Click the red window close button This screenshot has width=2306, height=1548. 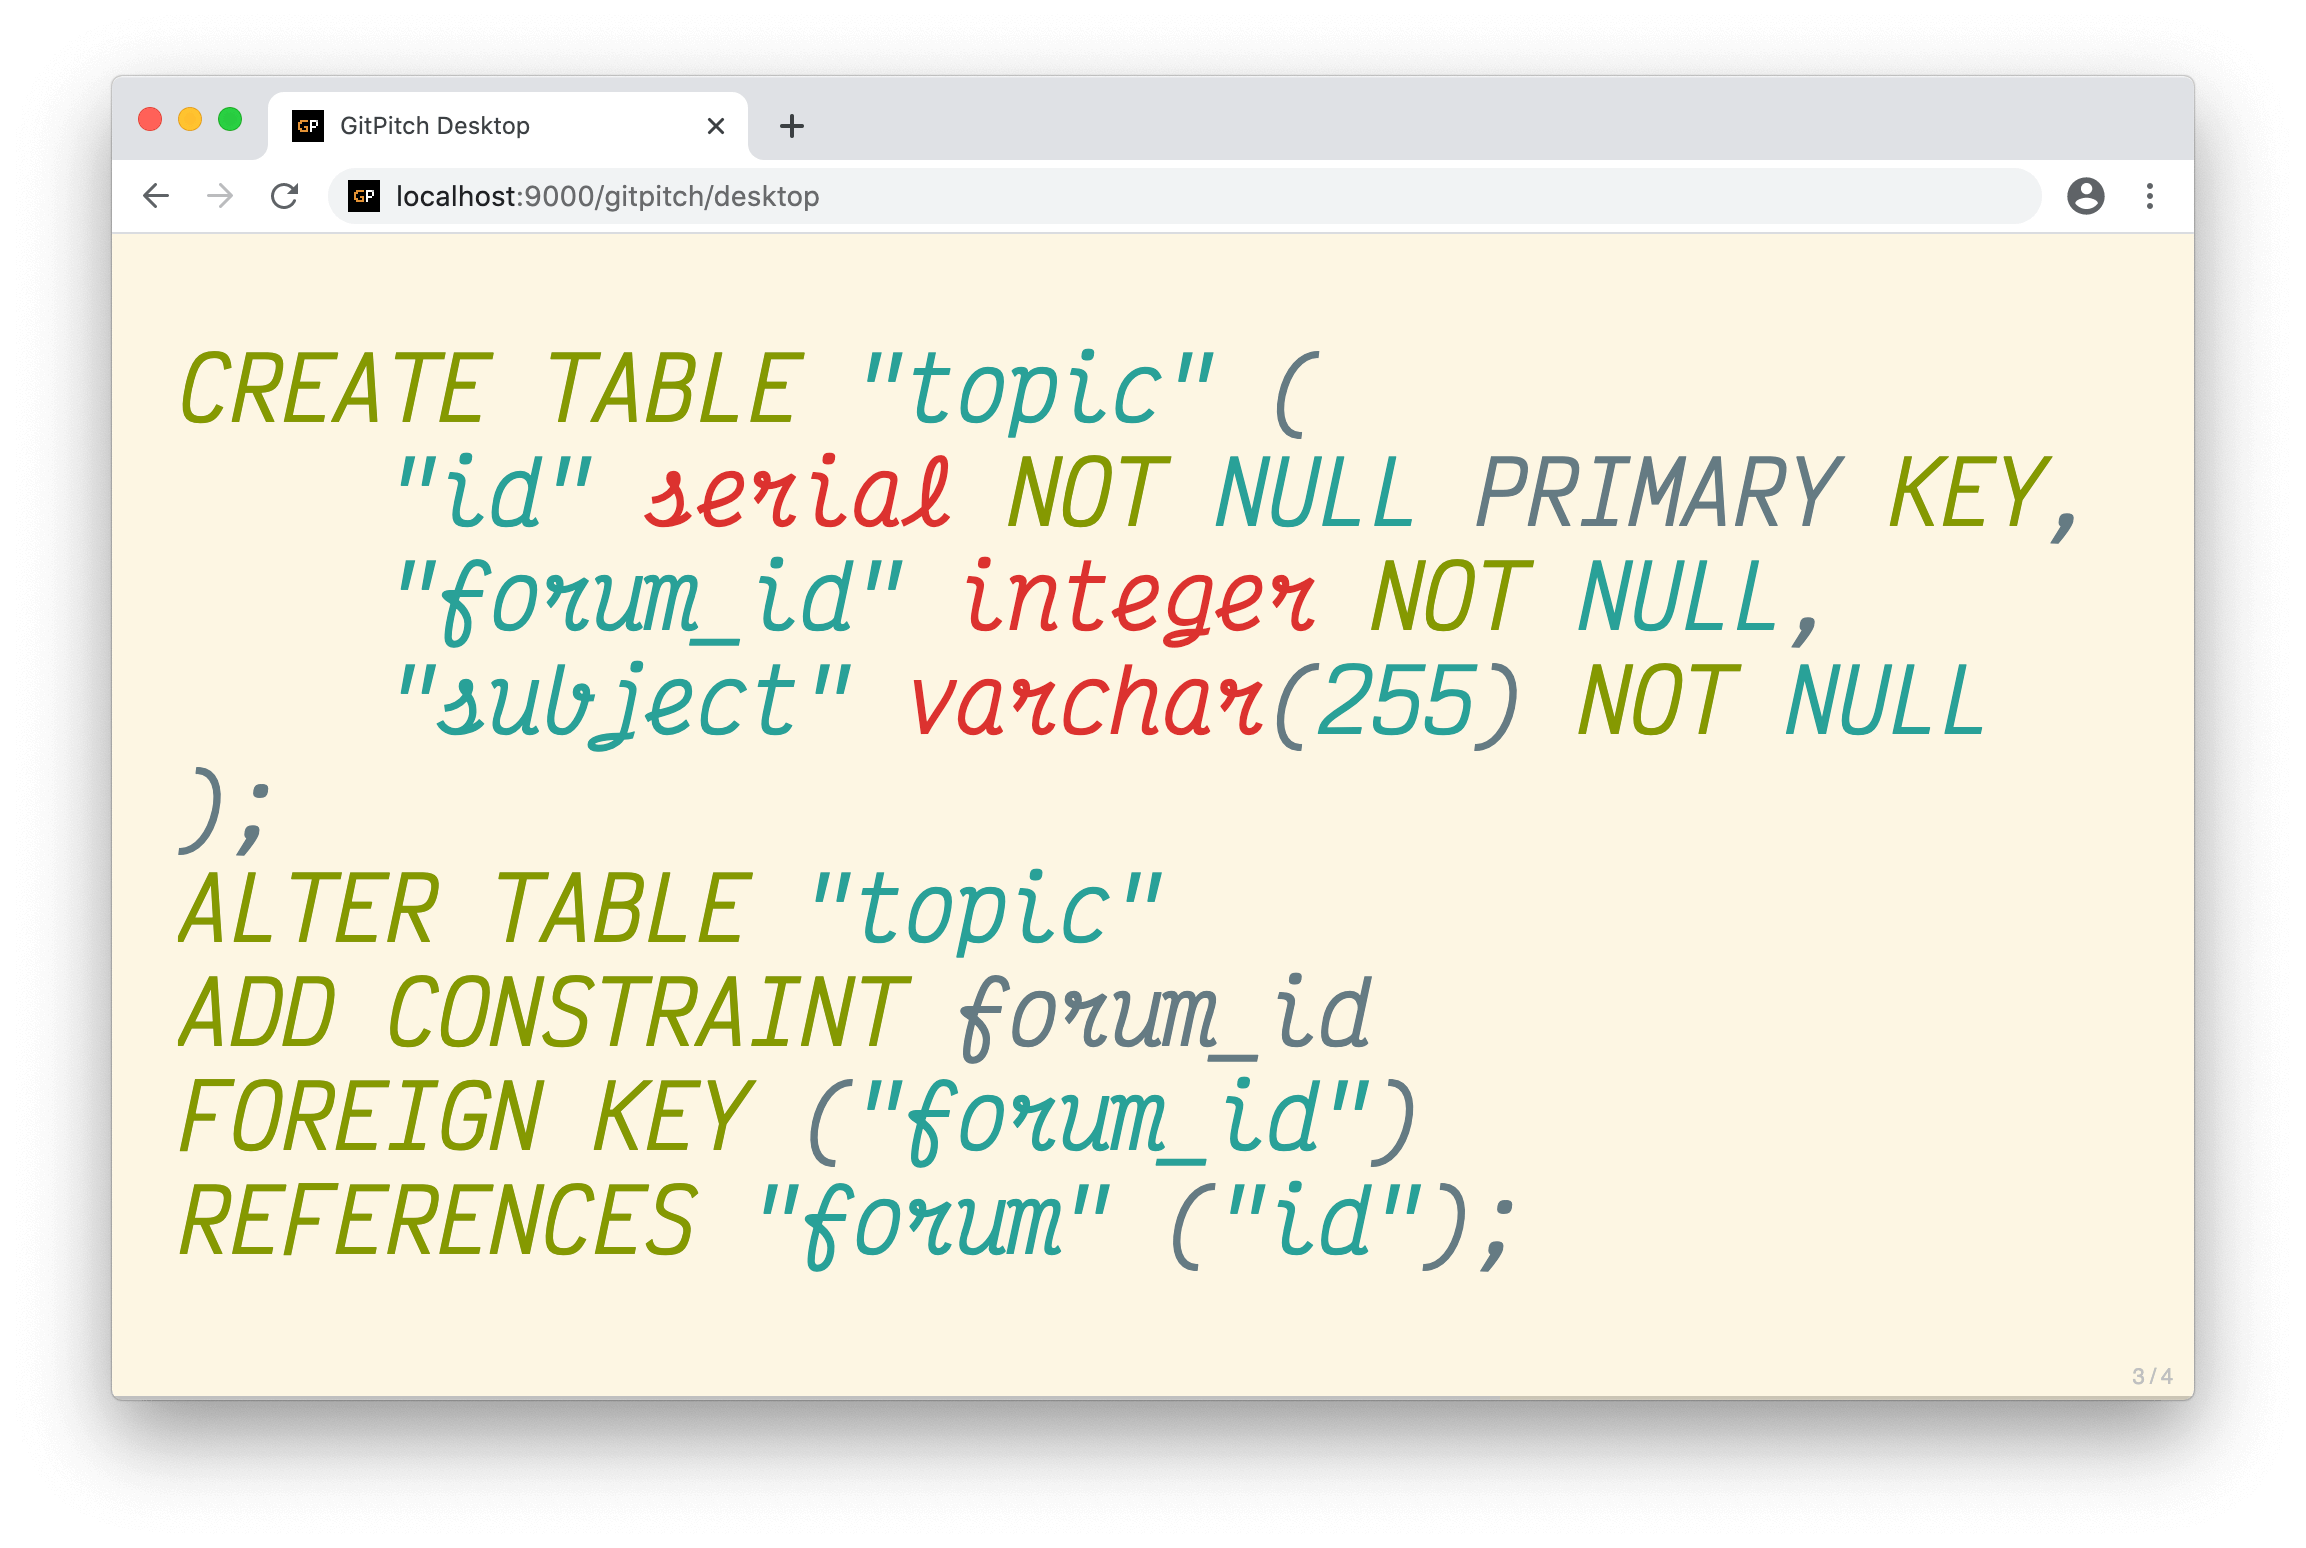click(150, 120)
